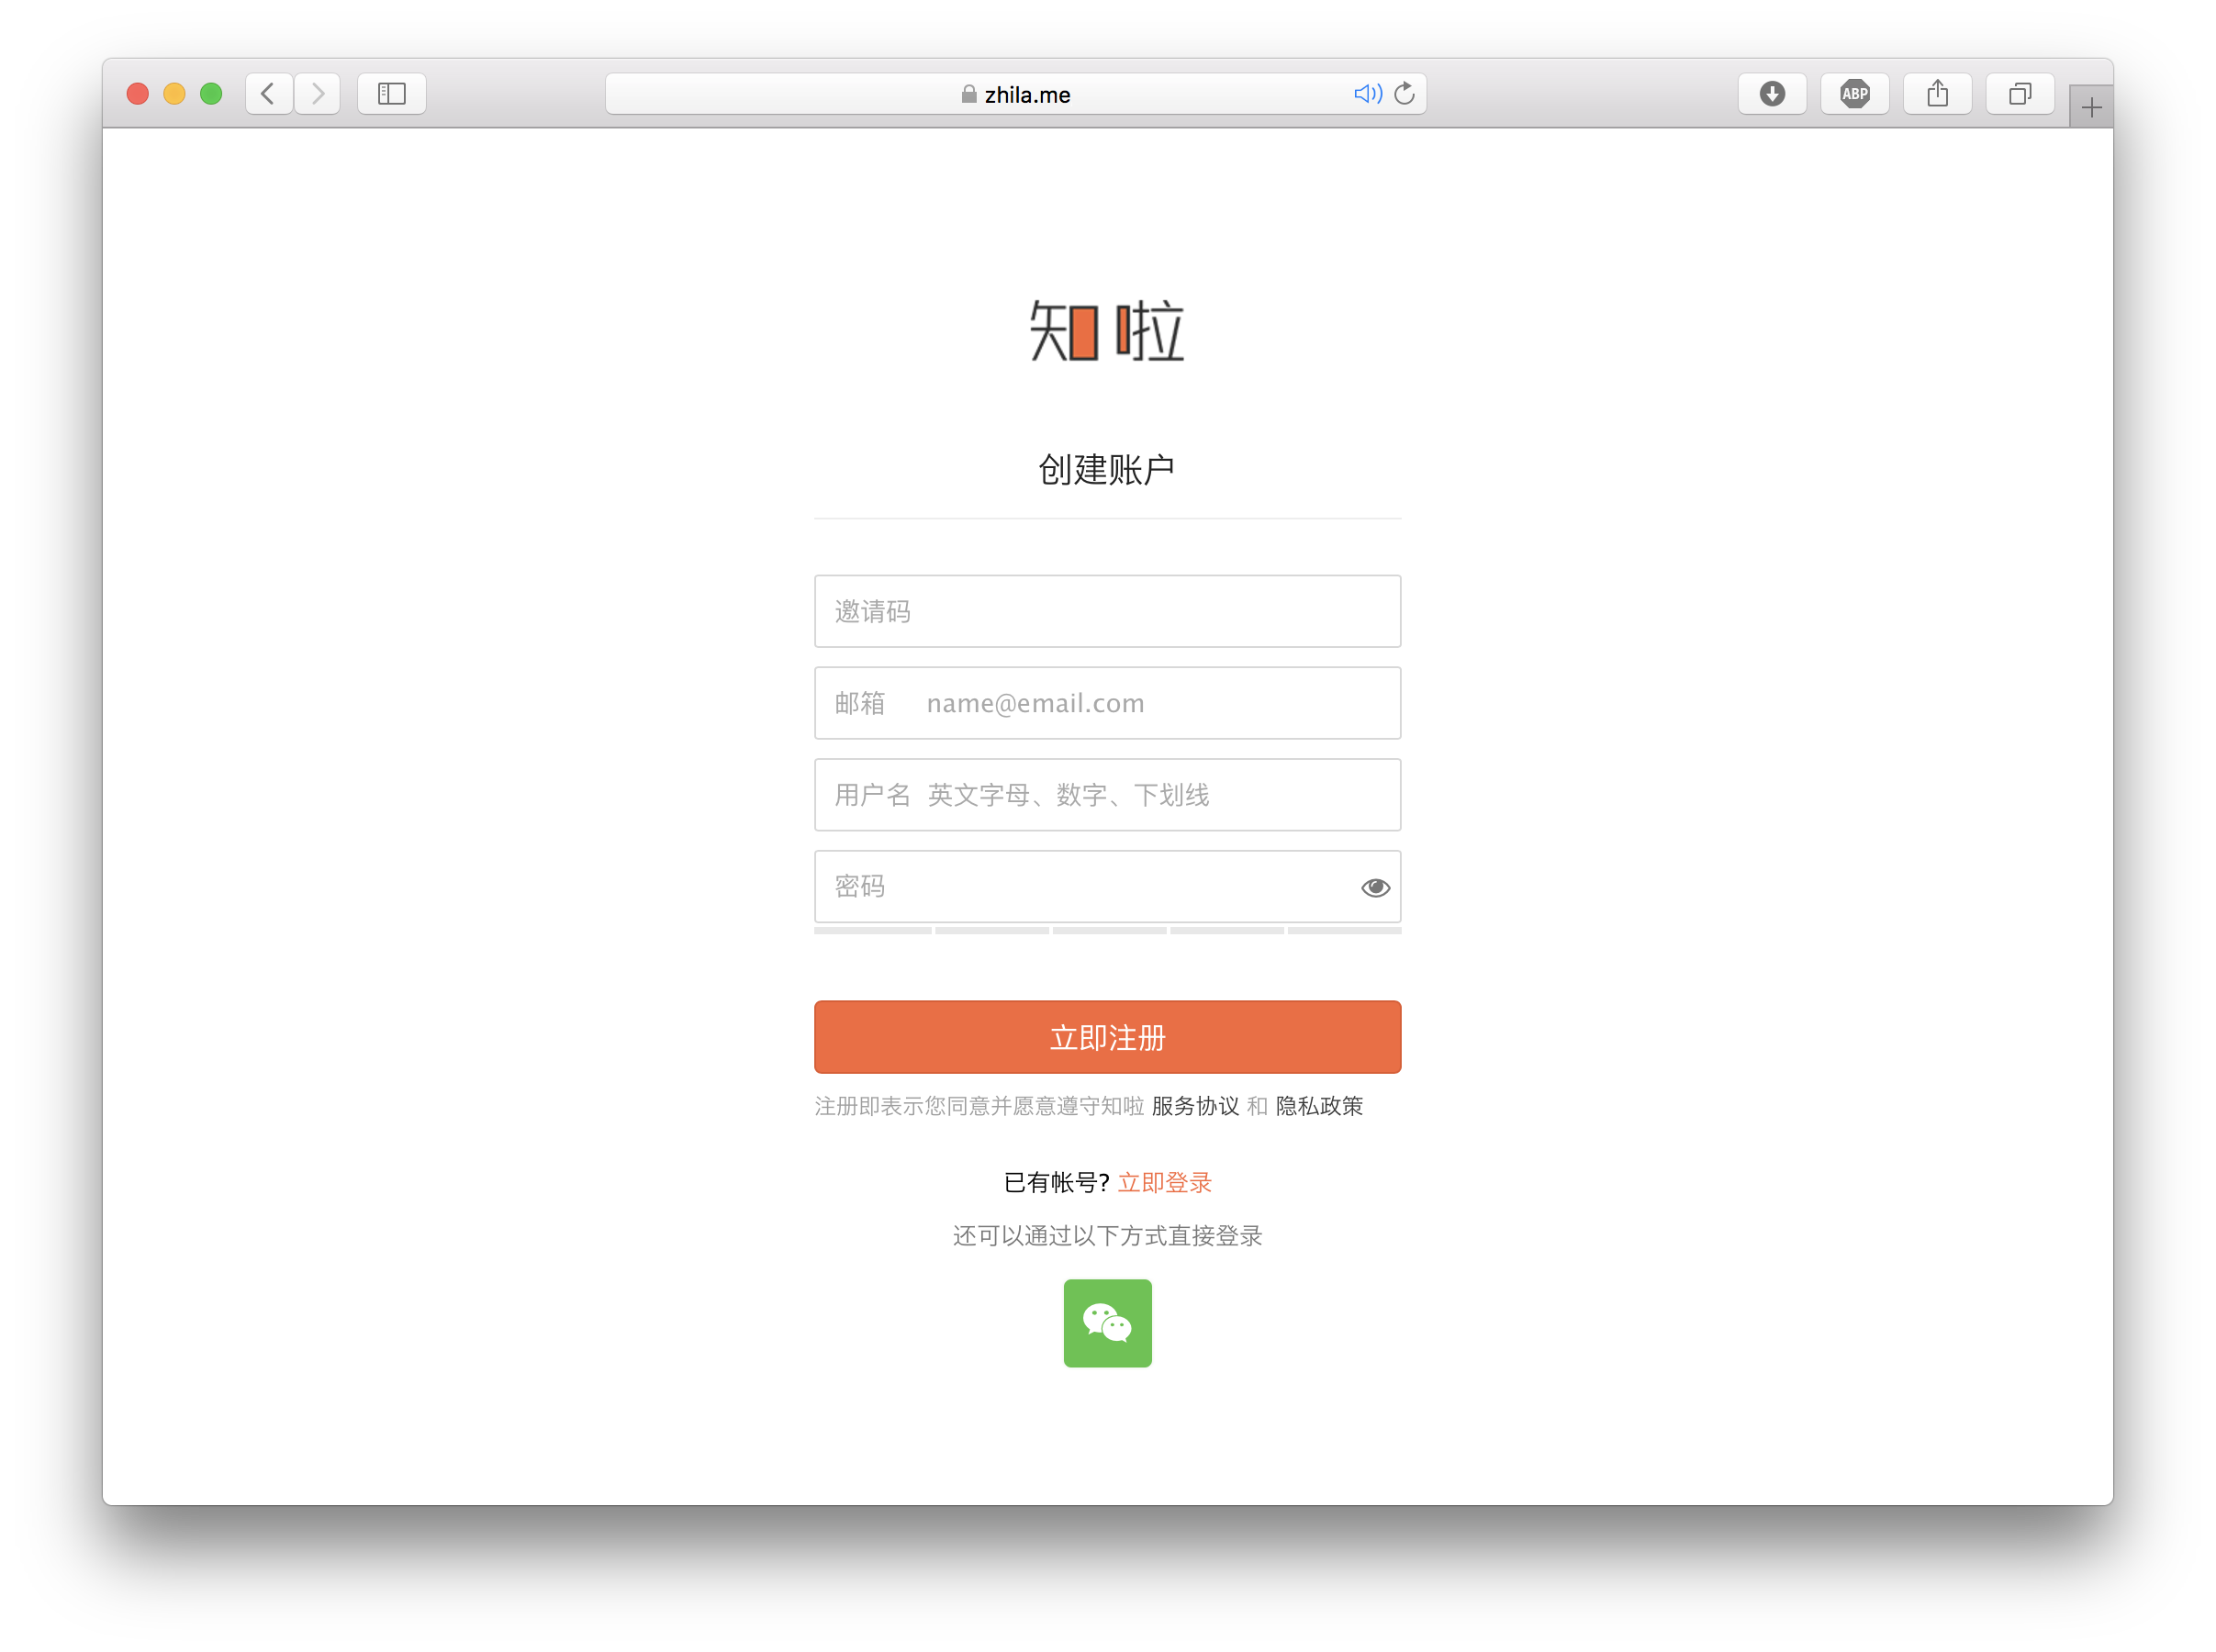Click the zhila.me address bar

point(1015,94)
